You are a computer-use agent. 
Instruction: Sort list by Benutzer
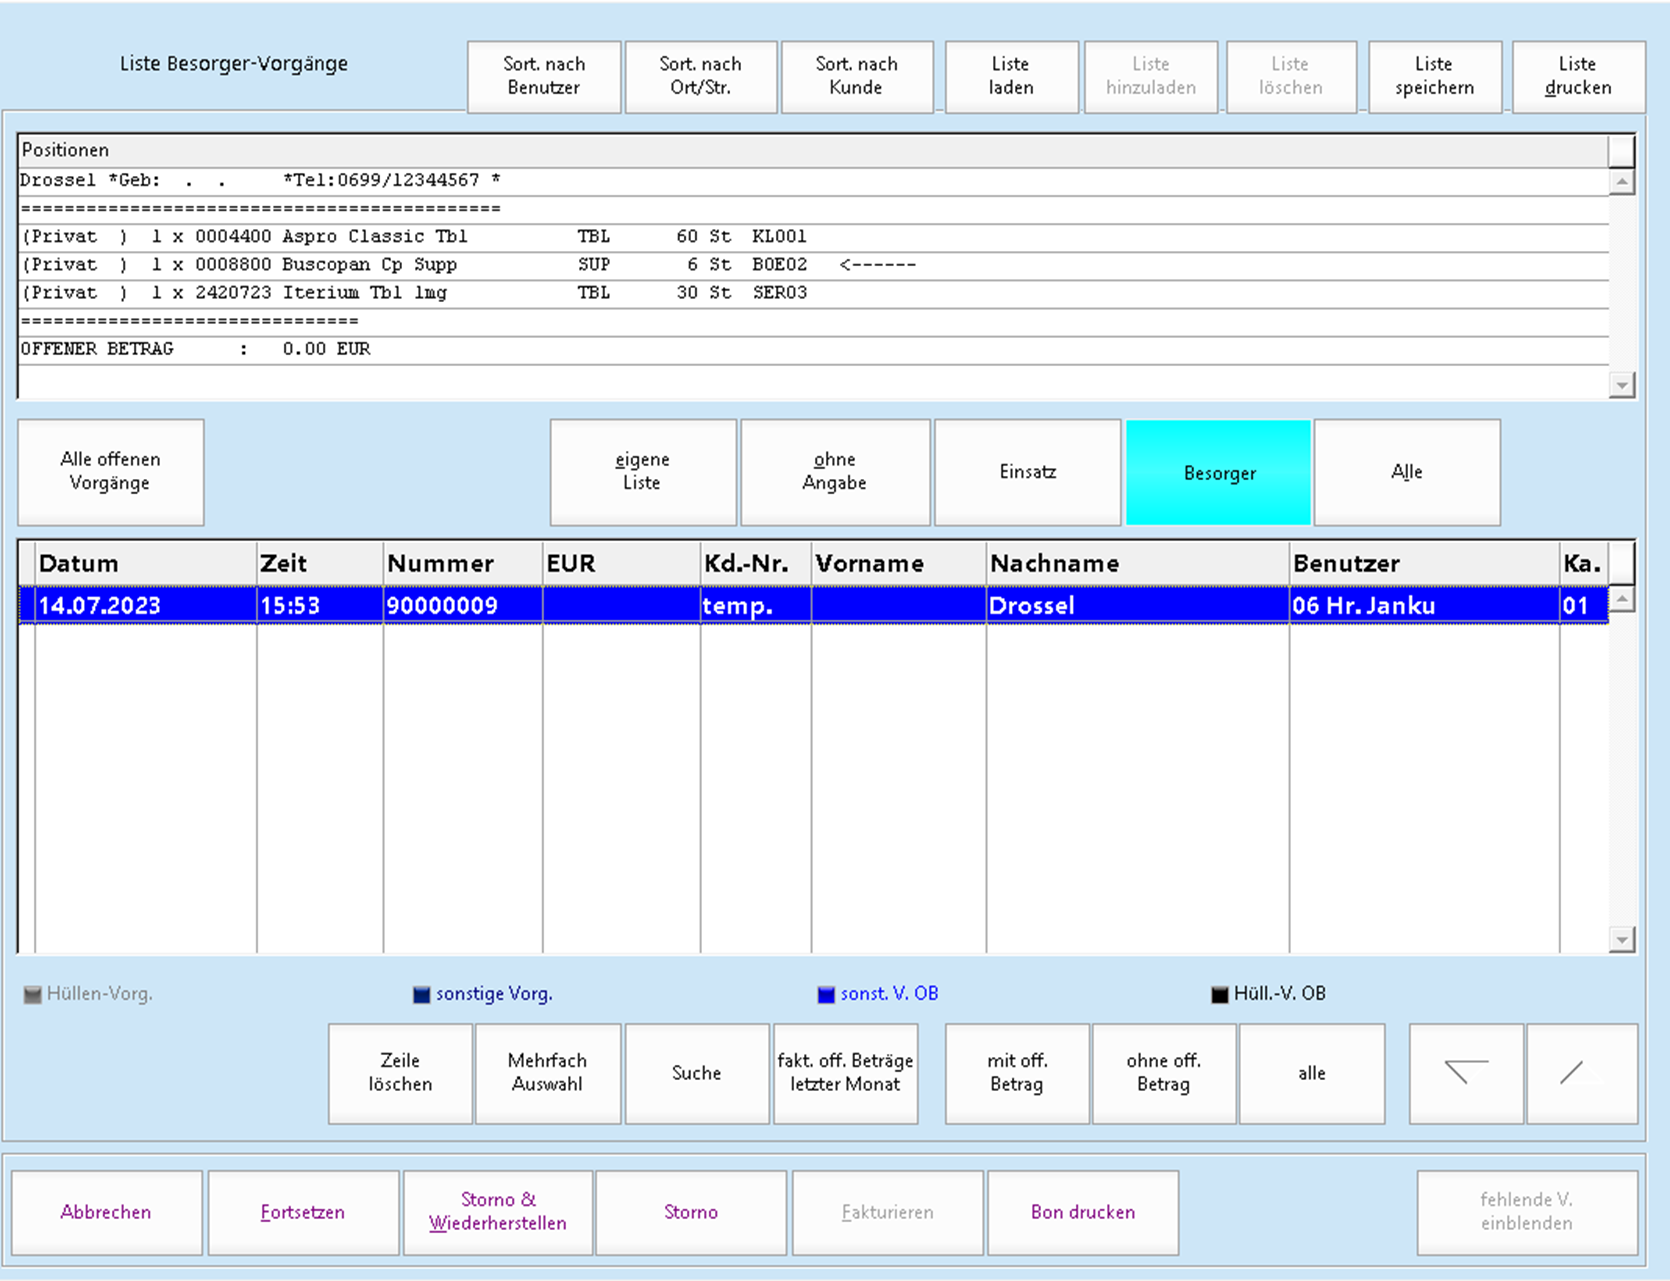[544, 76]
